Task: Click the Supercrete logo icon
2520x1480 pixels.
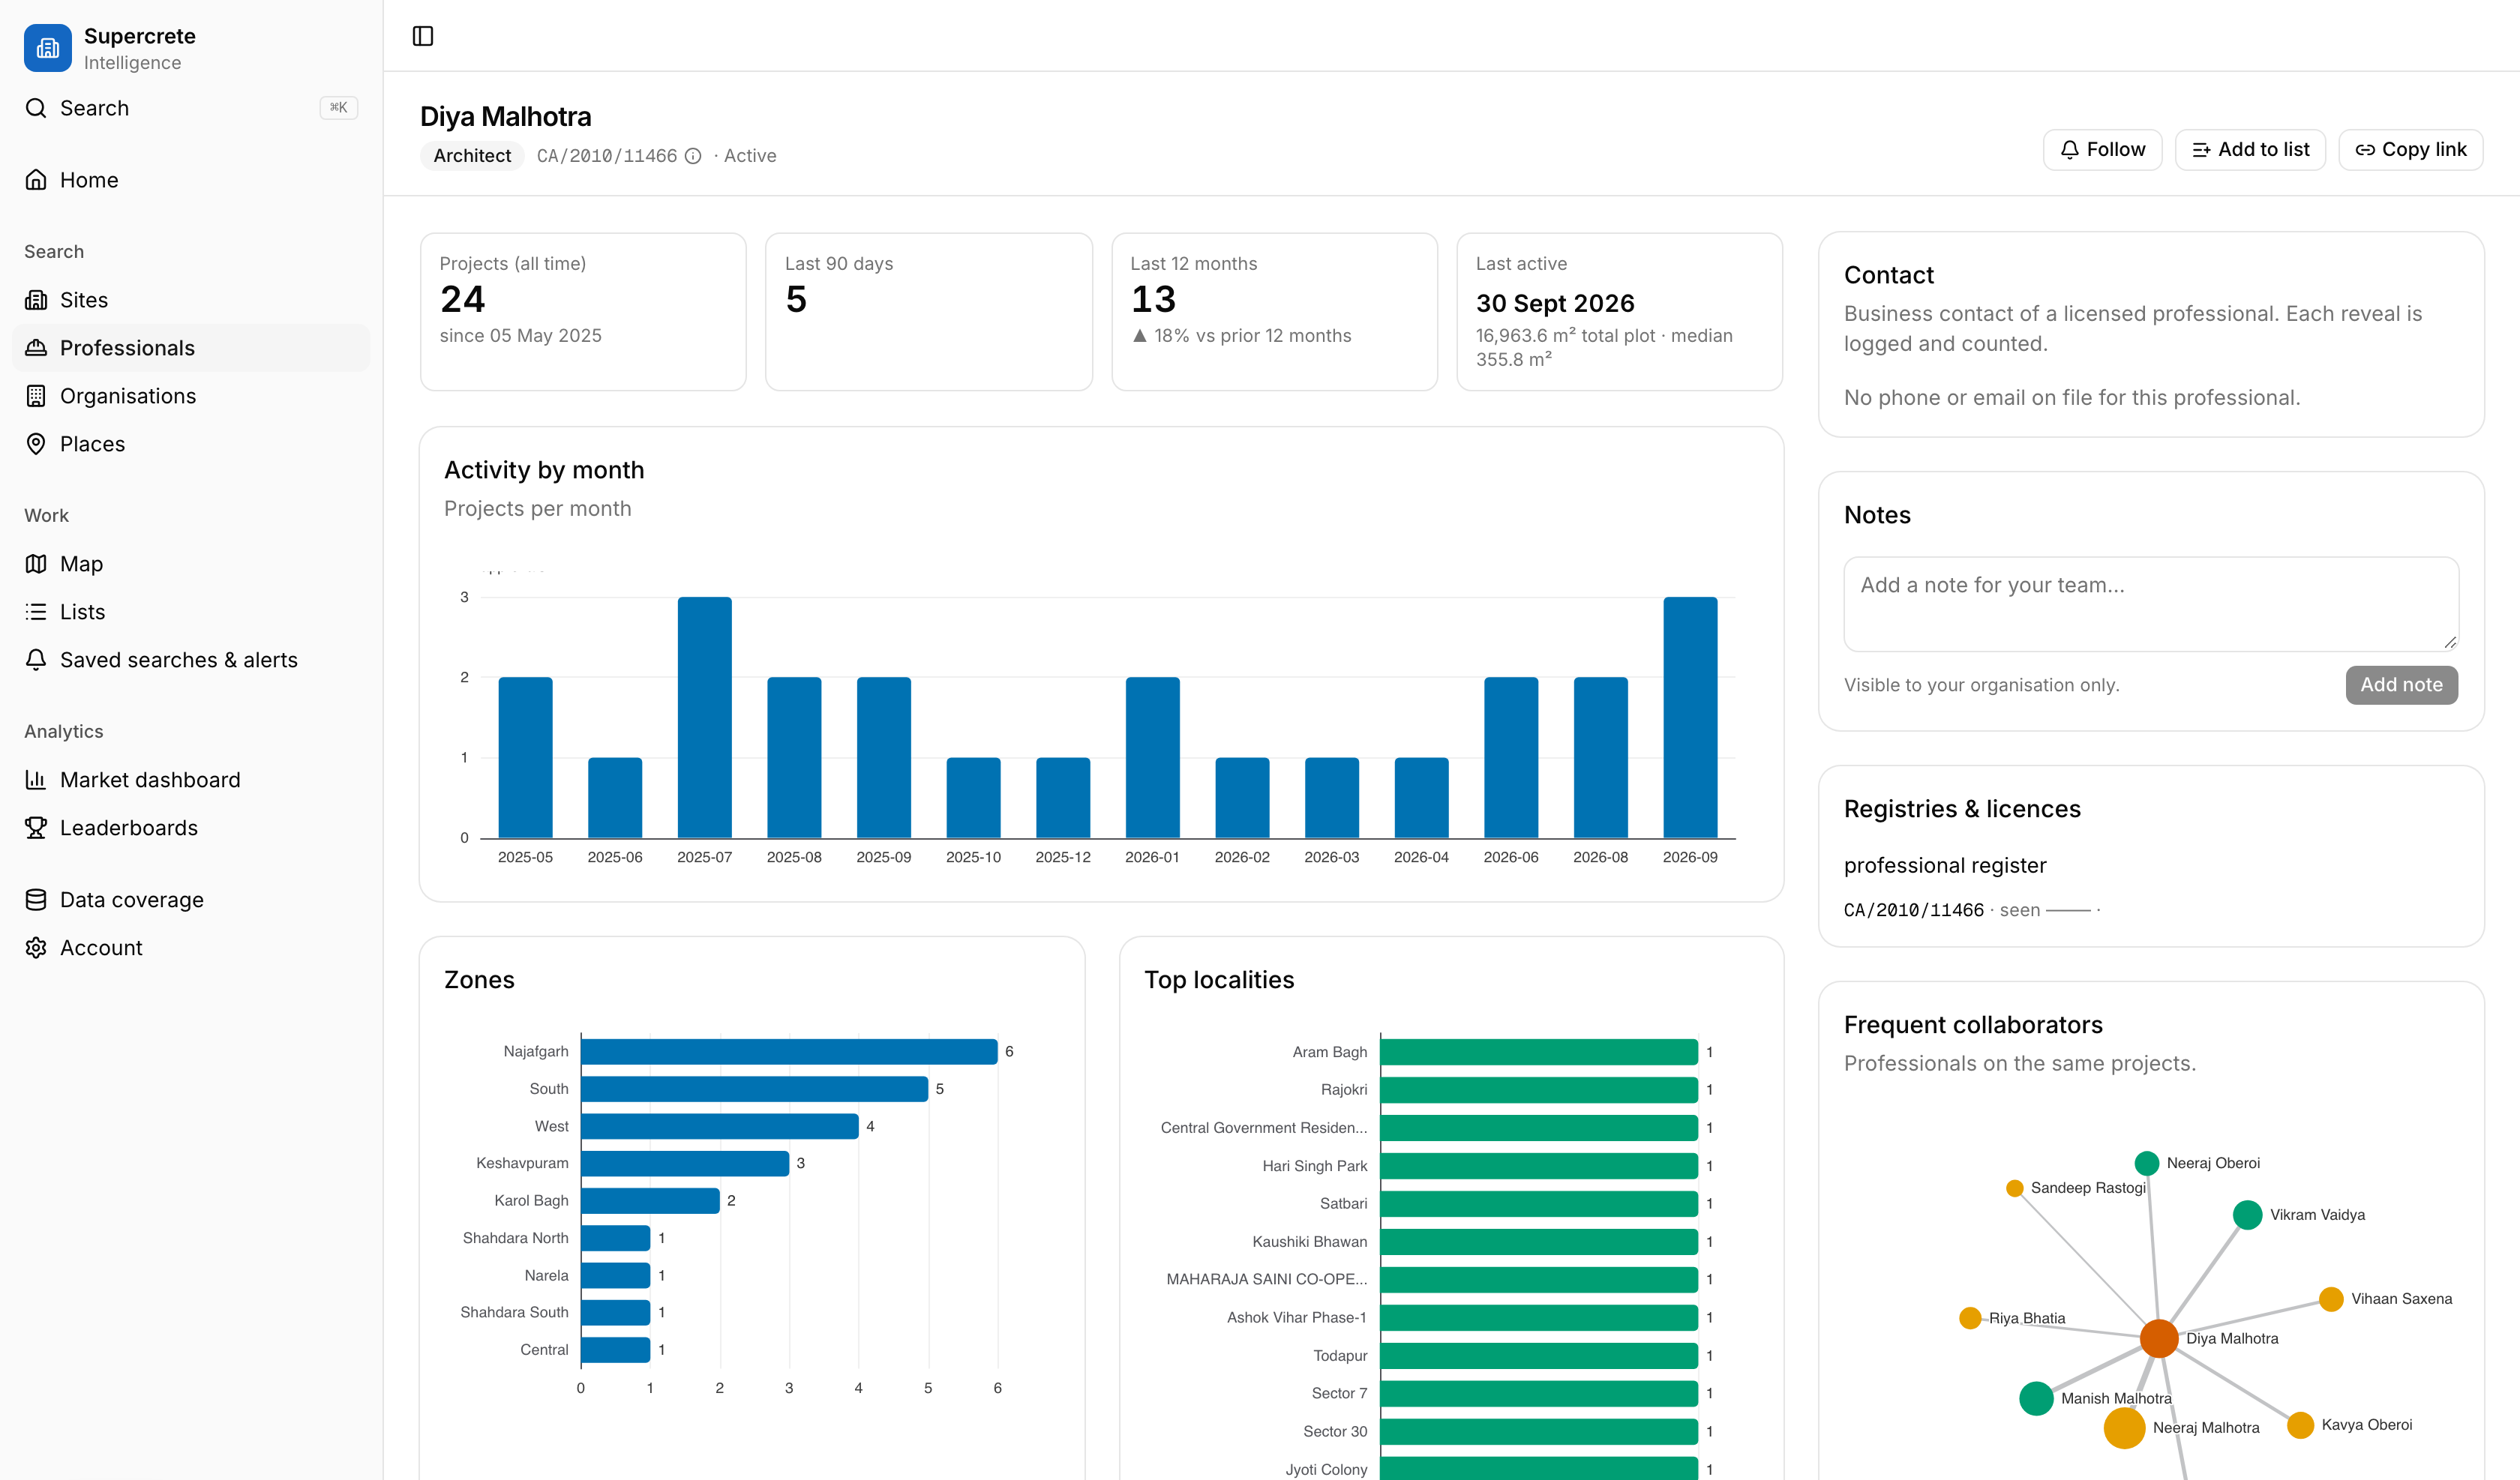Action: (x=47, y=48)
